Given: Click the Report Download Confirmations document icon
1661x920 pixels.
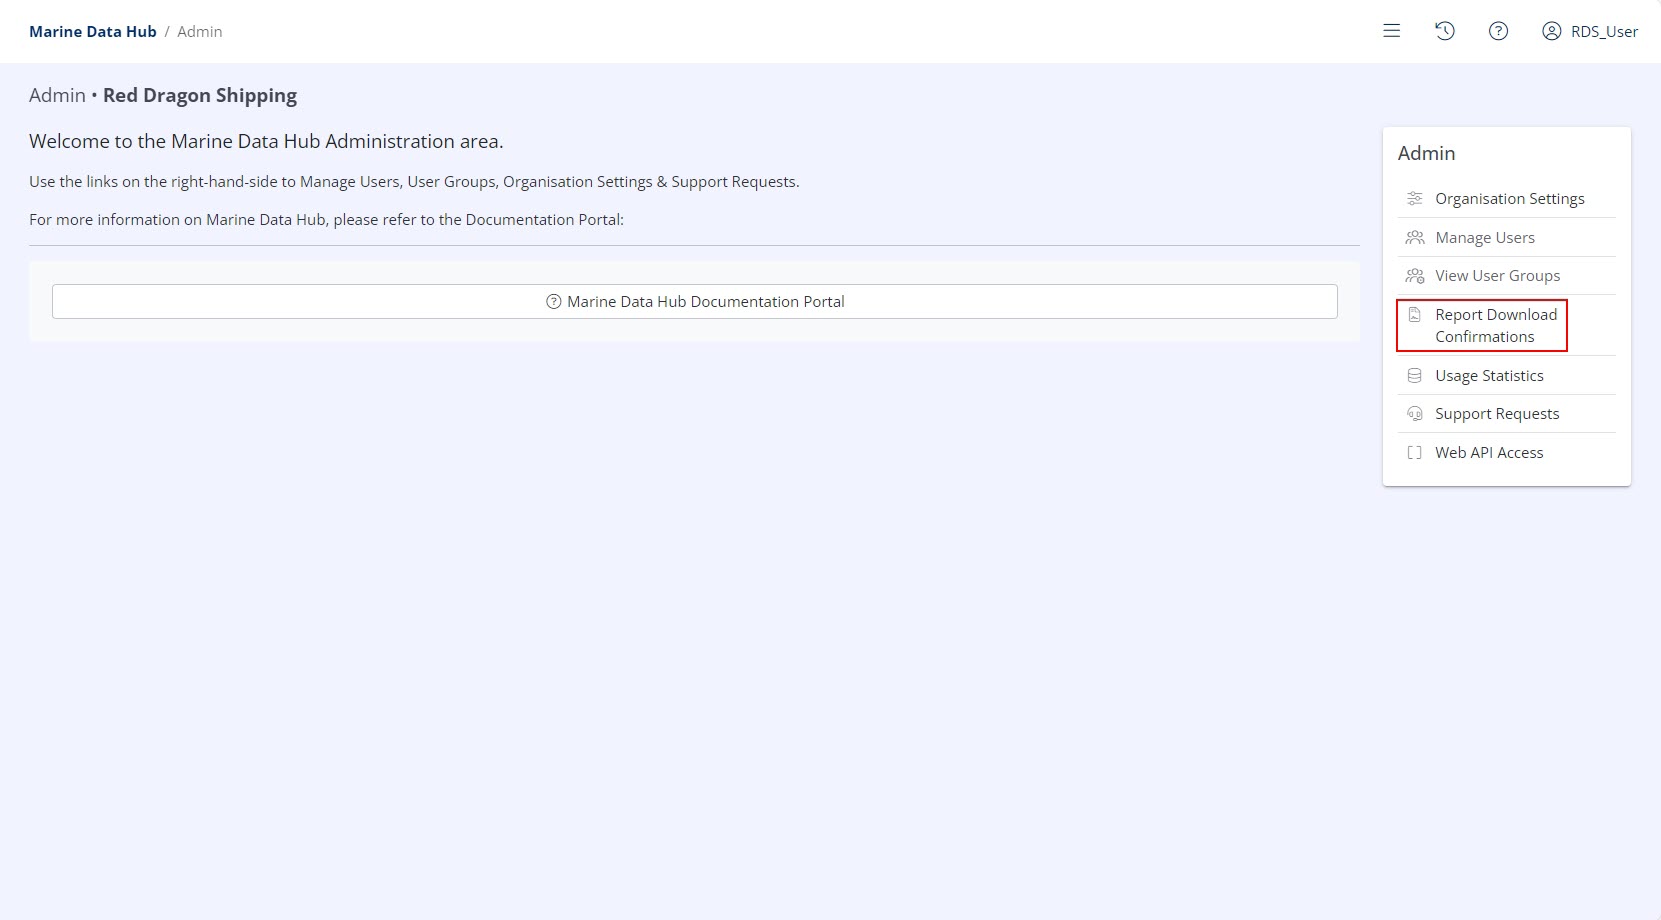Looking at the screenshot, I should click(x=1414, y=315).
